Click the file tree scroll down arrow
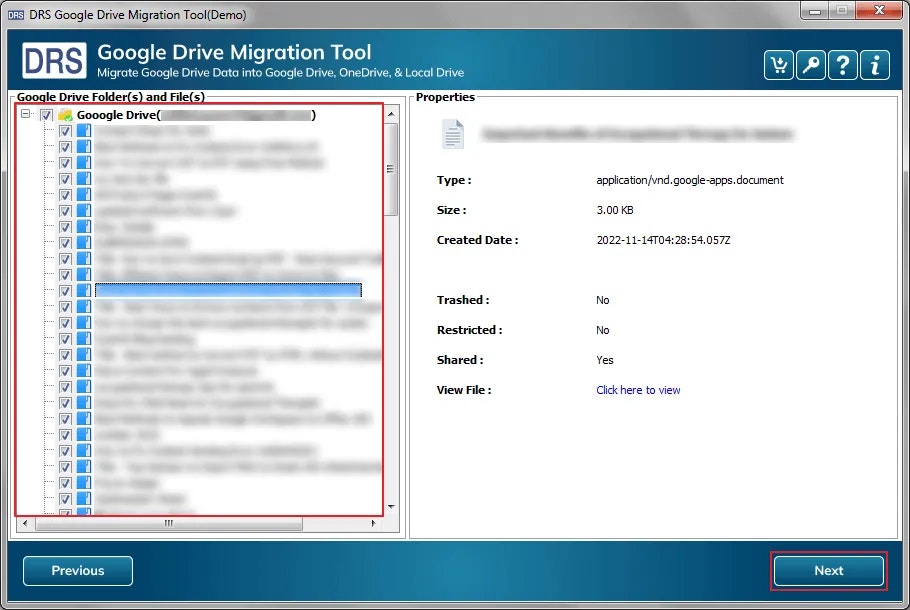The height and width of the screenshot is (610, 910). pyautogui.click(x=391, y=507)
